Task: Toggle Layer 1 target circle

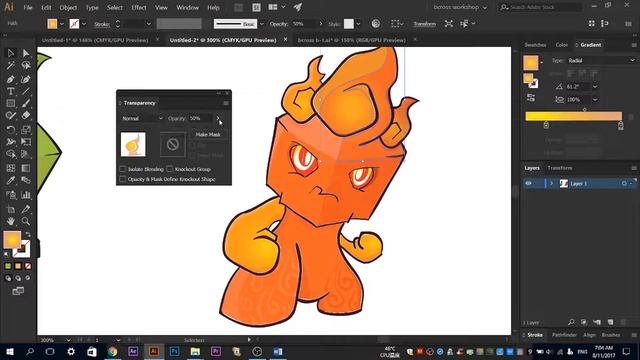Action: [624, 184]
